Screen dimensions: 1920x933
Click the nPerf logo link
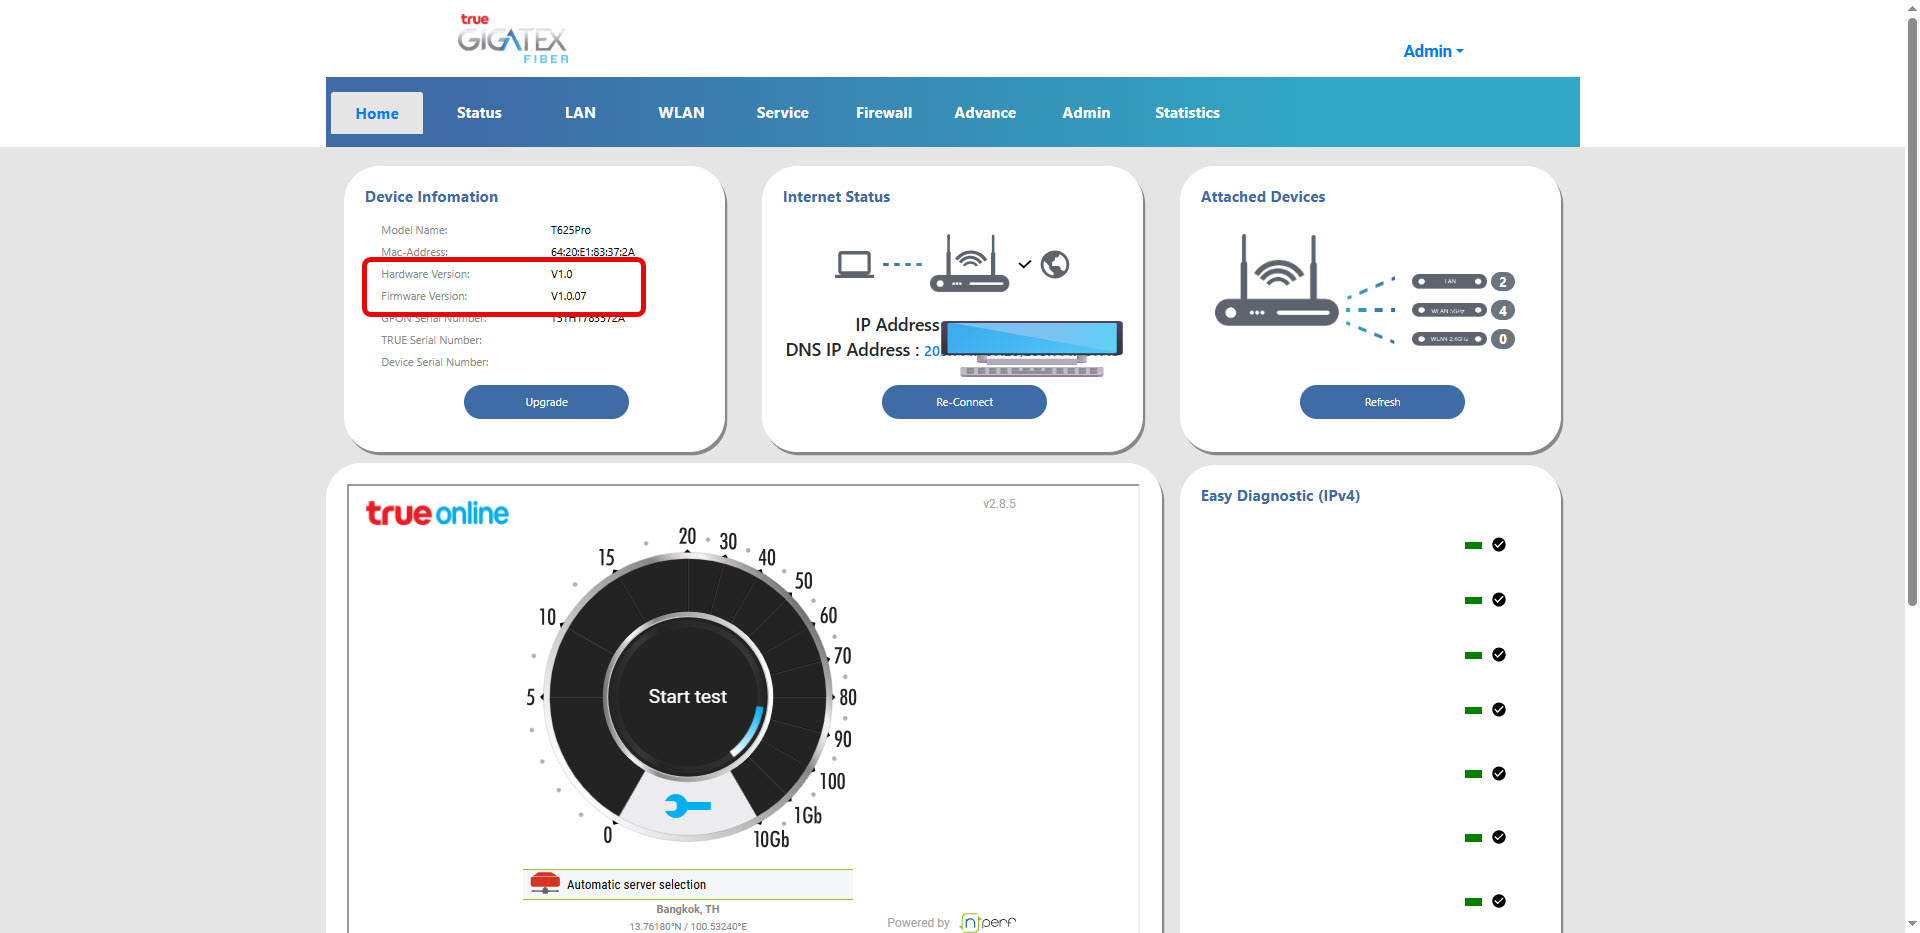pos(987,922)
